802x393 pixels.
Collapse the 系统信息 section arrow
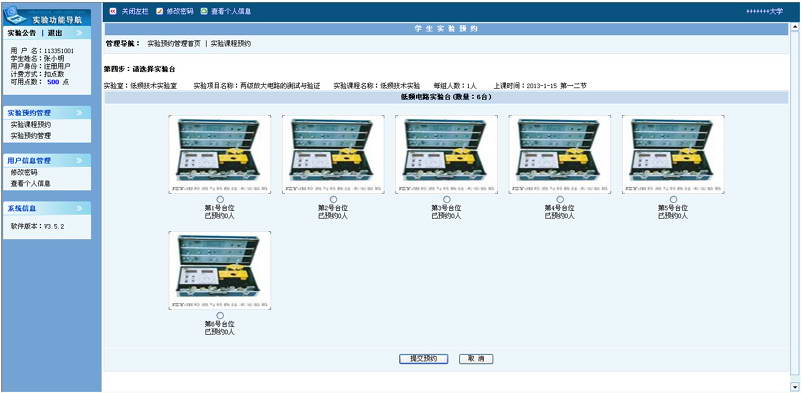click(x=79, y=209)
